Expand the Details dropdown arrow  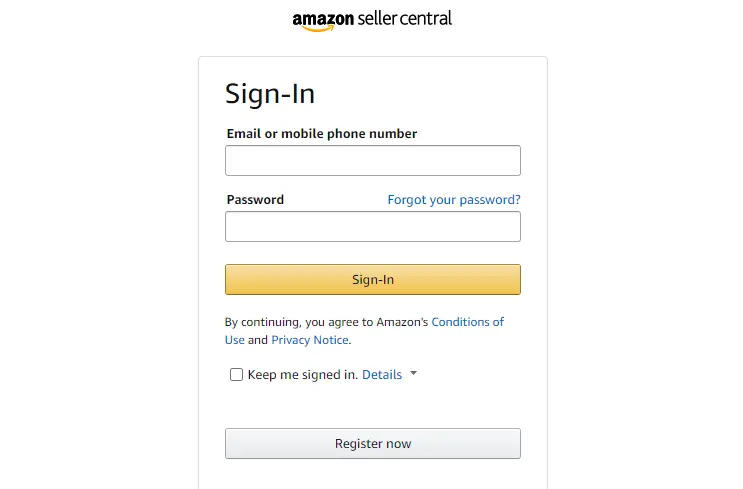(x=414, y=374)
